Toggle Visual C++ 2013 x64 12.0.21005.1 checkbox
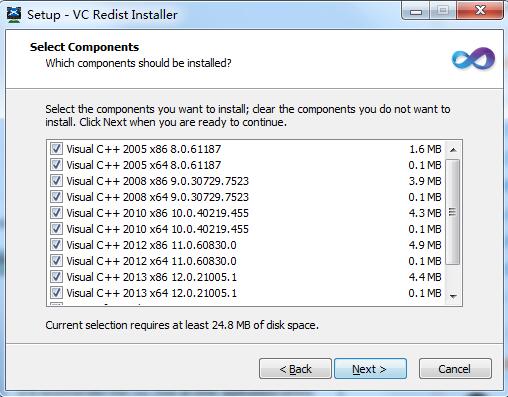The image size is (508, 397). point(56,292)
